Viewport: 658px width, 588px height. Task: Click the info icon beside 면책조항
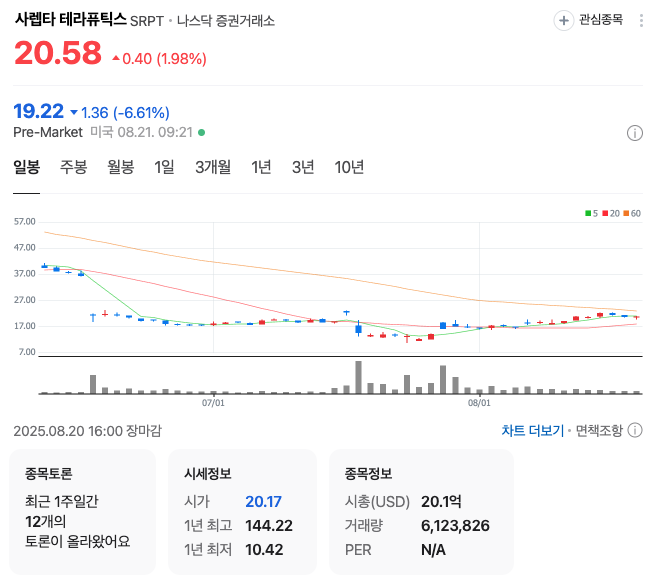tap(634, 430)
